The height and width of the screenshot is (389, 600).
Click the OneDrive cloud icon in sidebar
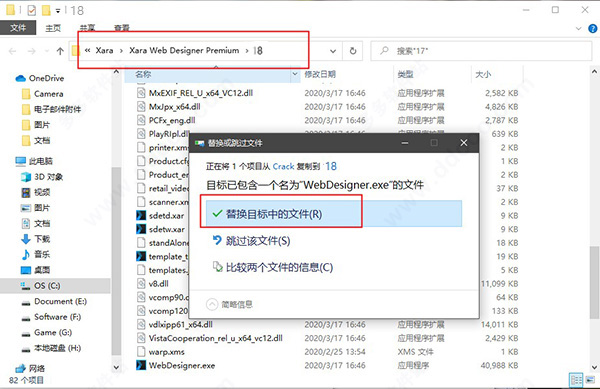click(20, 78)
